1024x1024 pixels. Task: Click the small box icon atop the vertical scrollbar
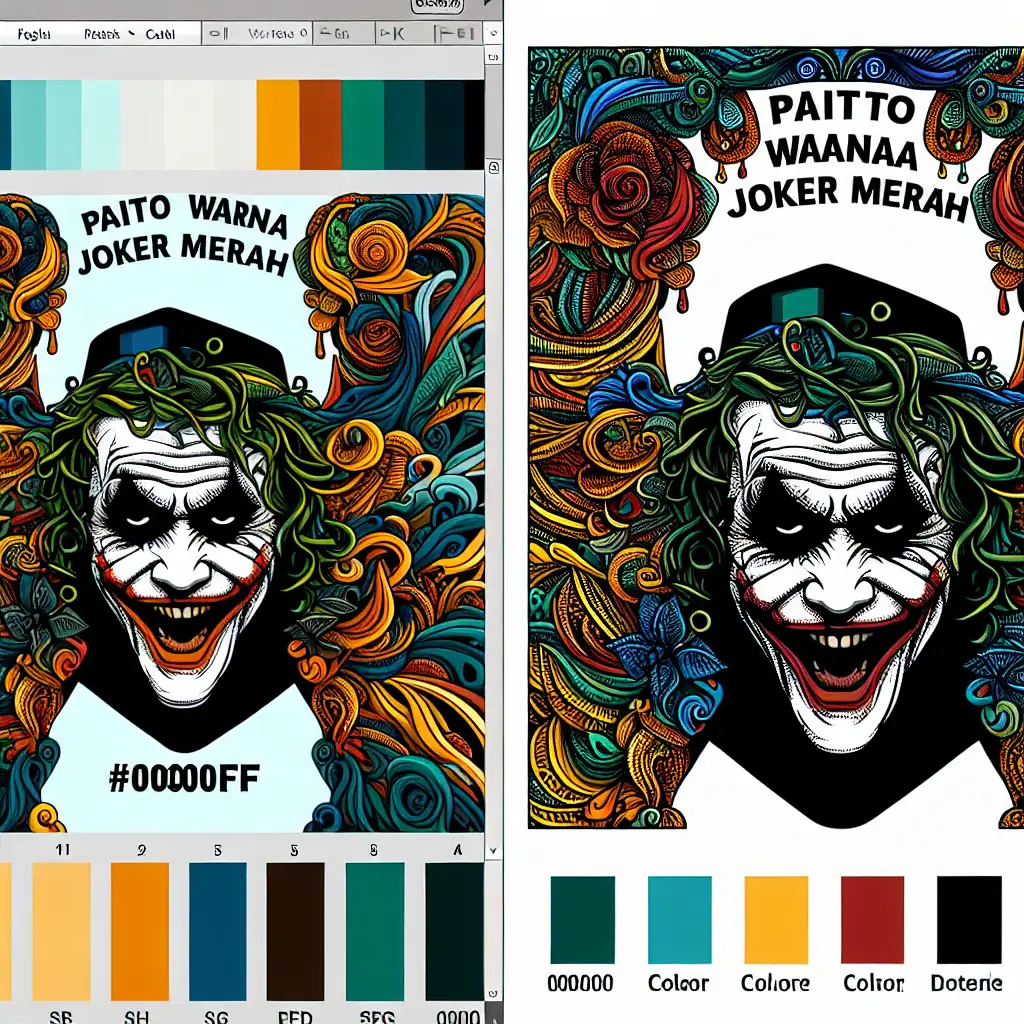point(493,57)
